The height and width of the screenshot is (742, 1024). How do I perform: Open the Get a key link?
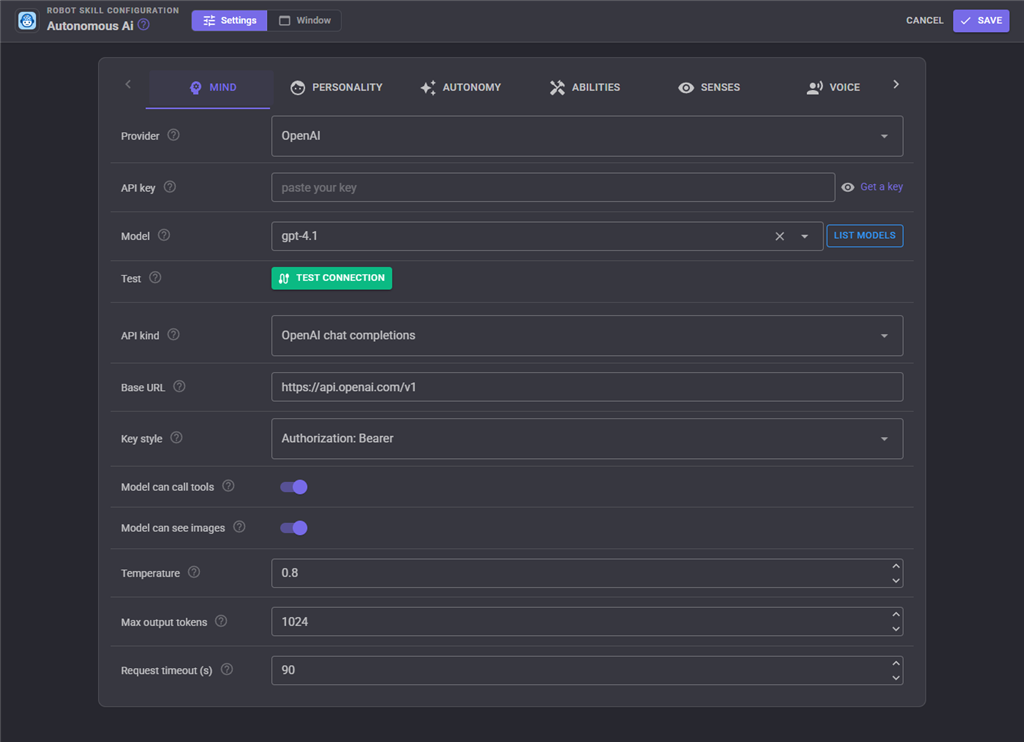pyautogui.click(x=881, y=187)
